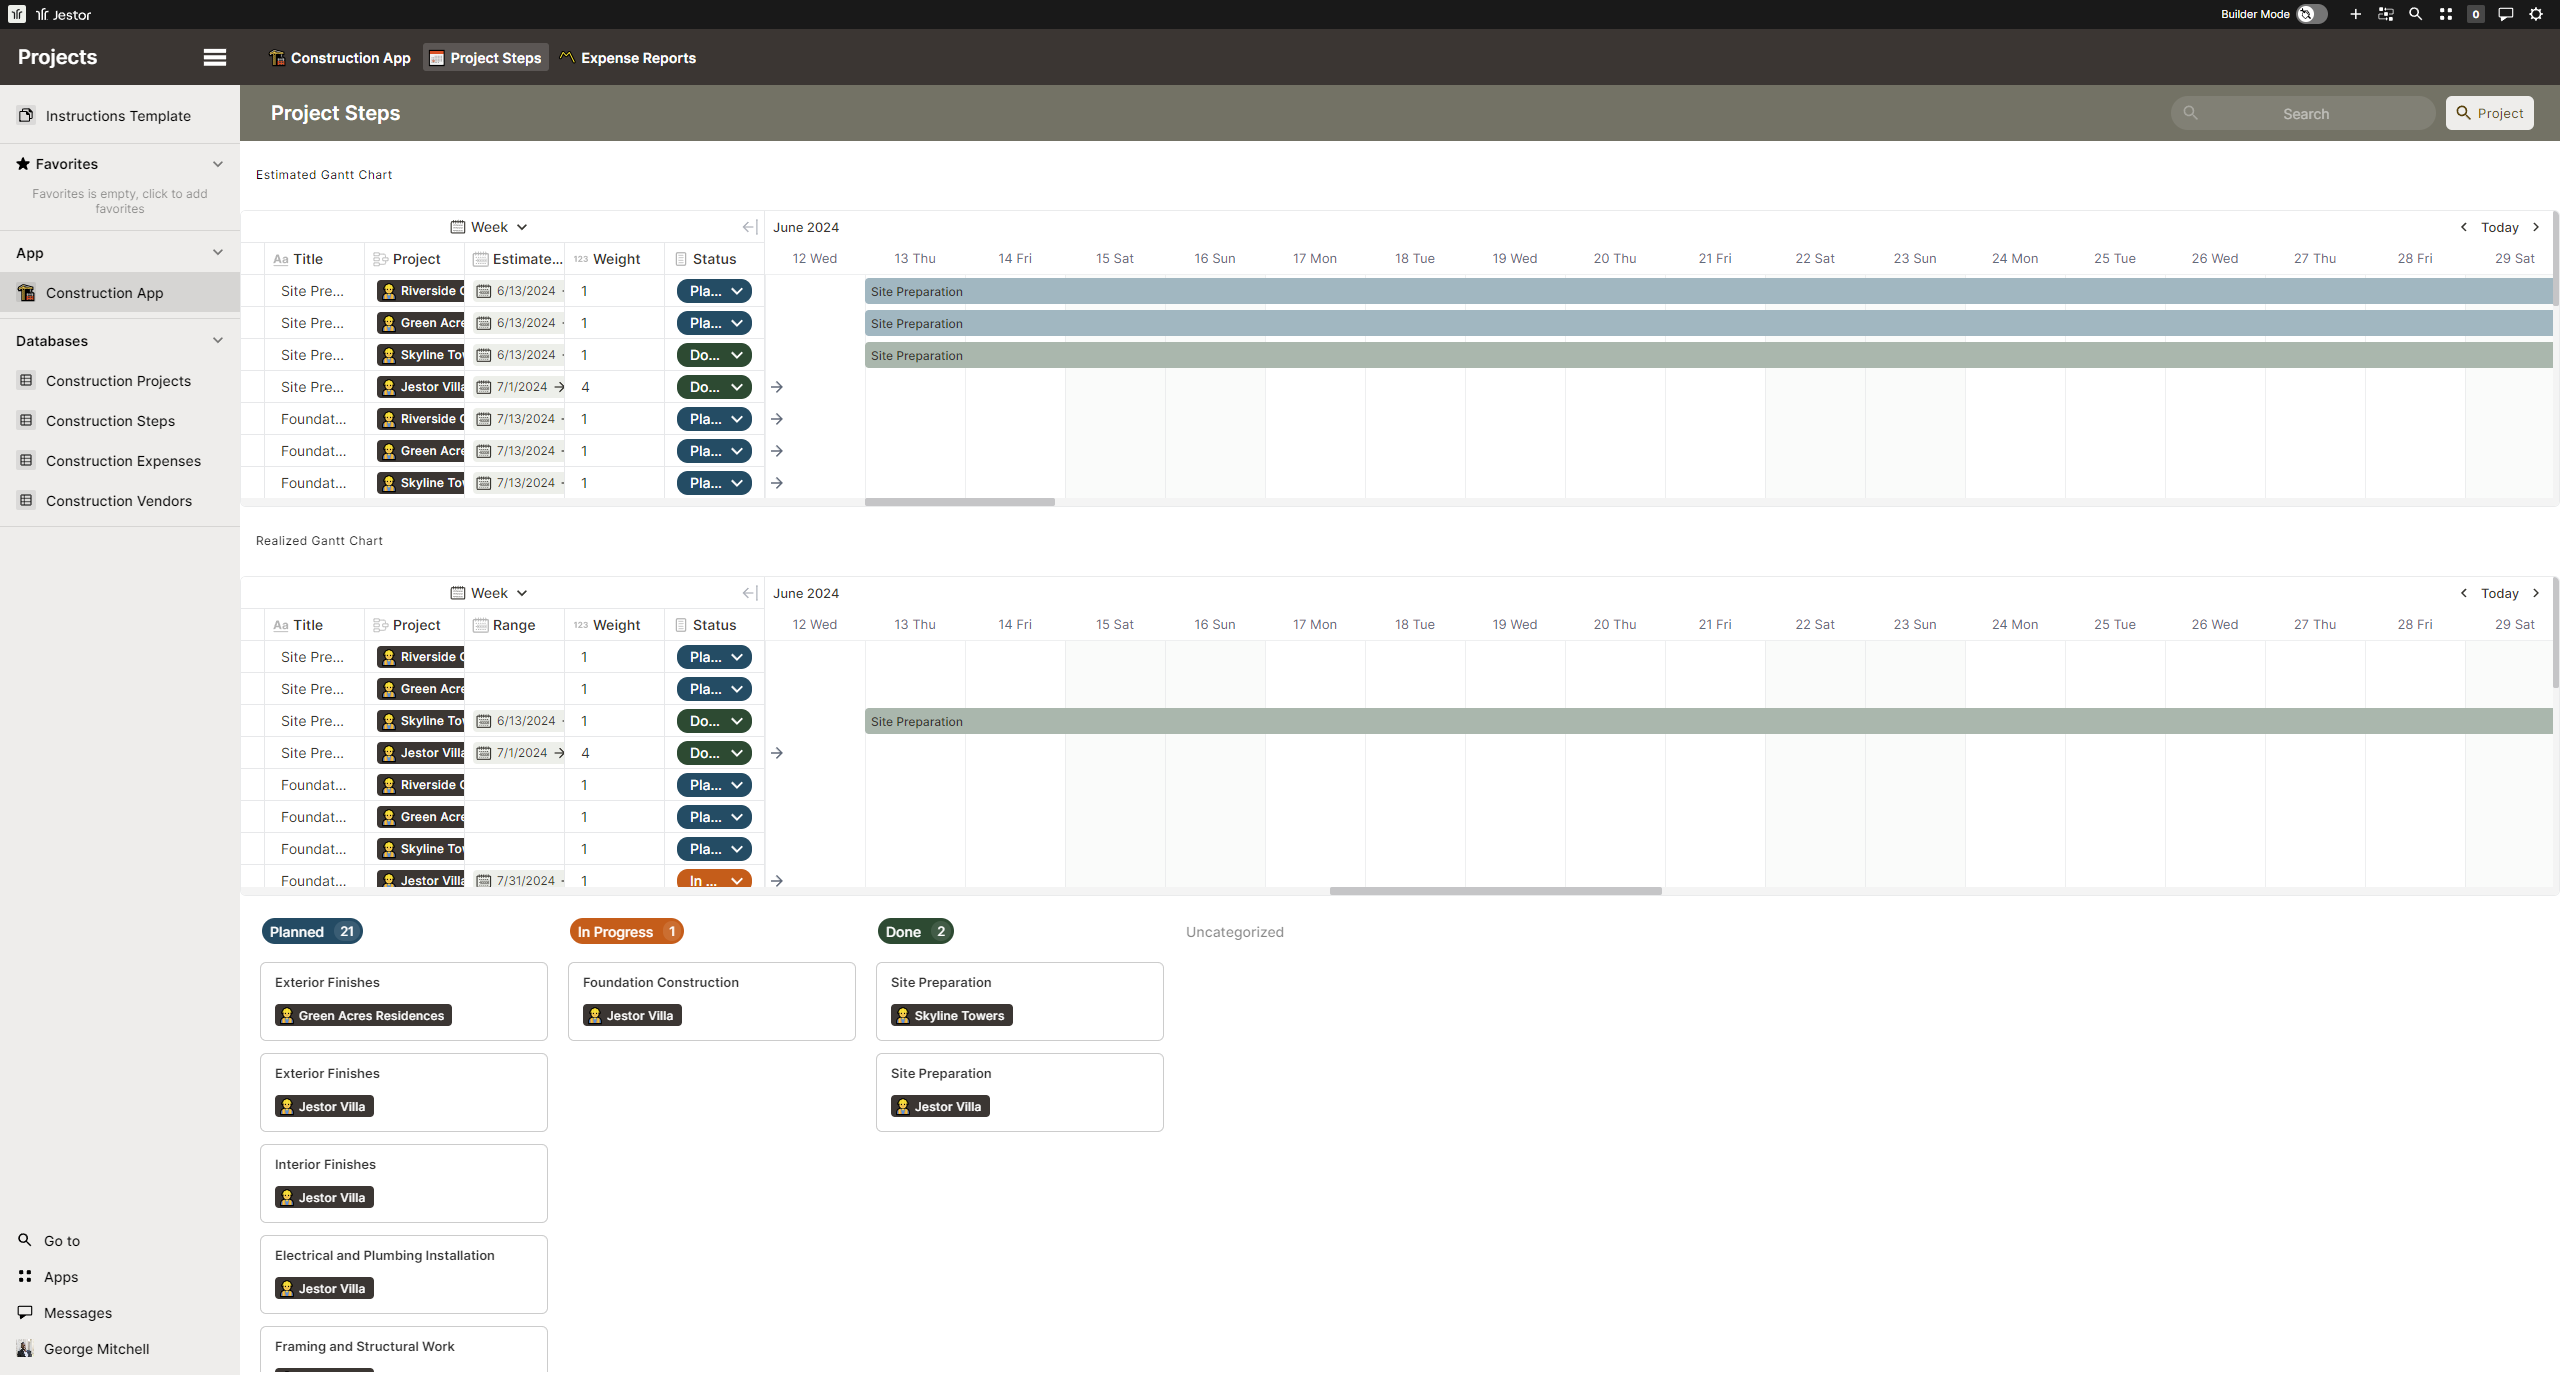
Task: Click the Project filter button
Action: 2489,113
